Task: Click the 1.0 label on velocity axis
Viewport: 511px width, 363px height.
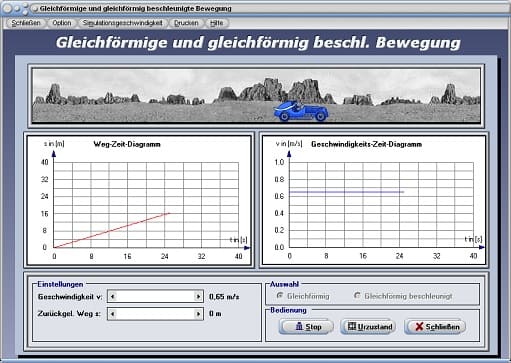Action: coord(279,162)
